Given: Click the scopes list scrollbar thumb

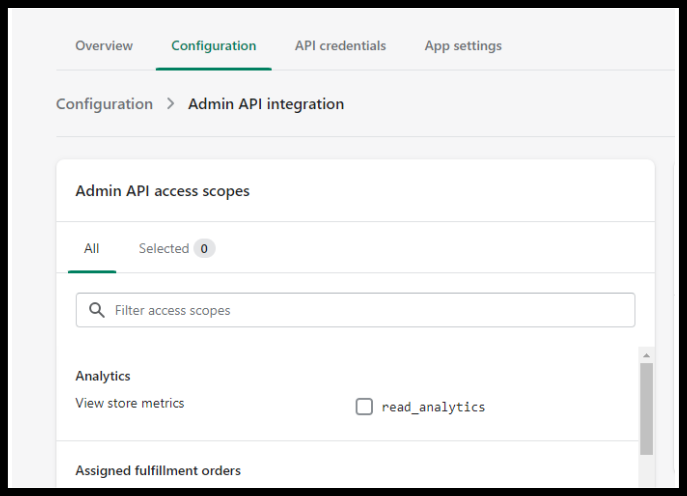Looking at the screenshot, I should point(646,409).
